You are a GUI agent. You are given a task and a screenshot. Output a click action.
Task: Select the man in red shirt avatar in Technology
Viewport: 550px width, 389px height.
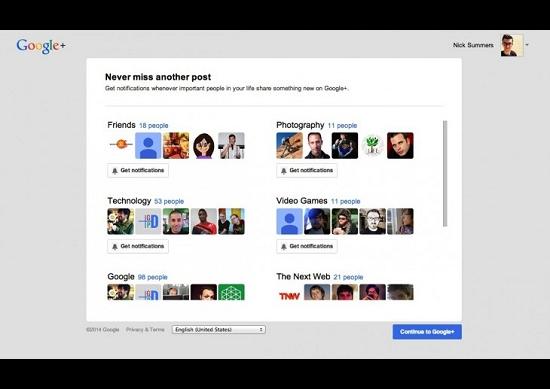click(x=204, y=221)
